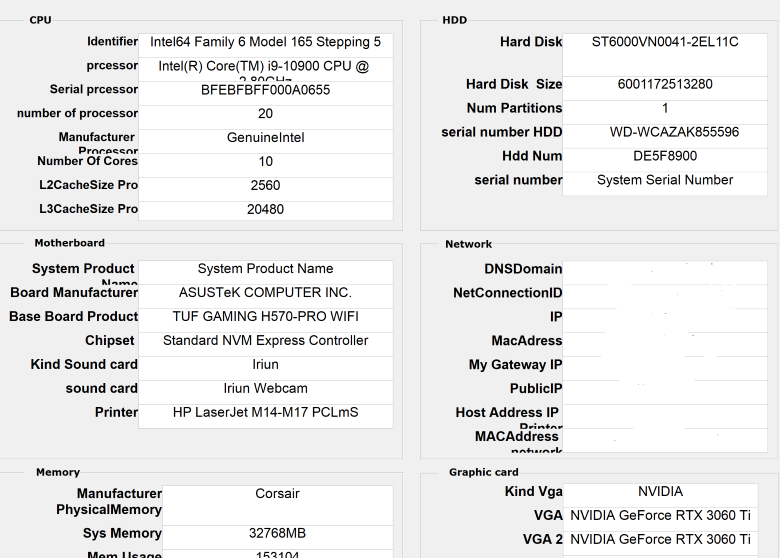Click the Hard Disk Size label

tap(514, 84)
